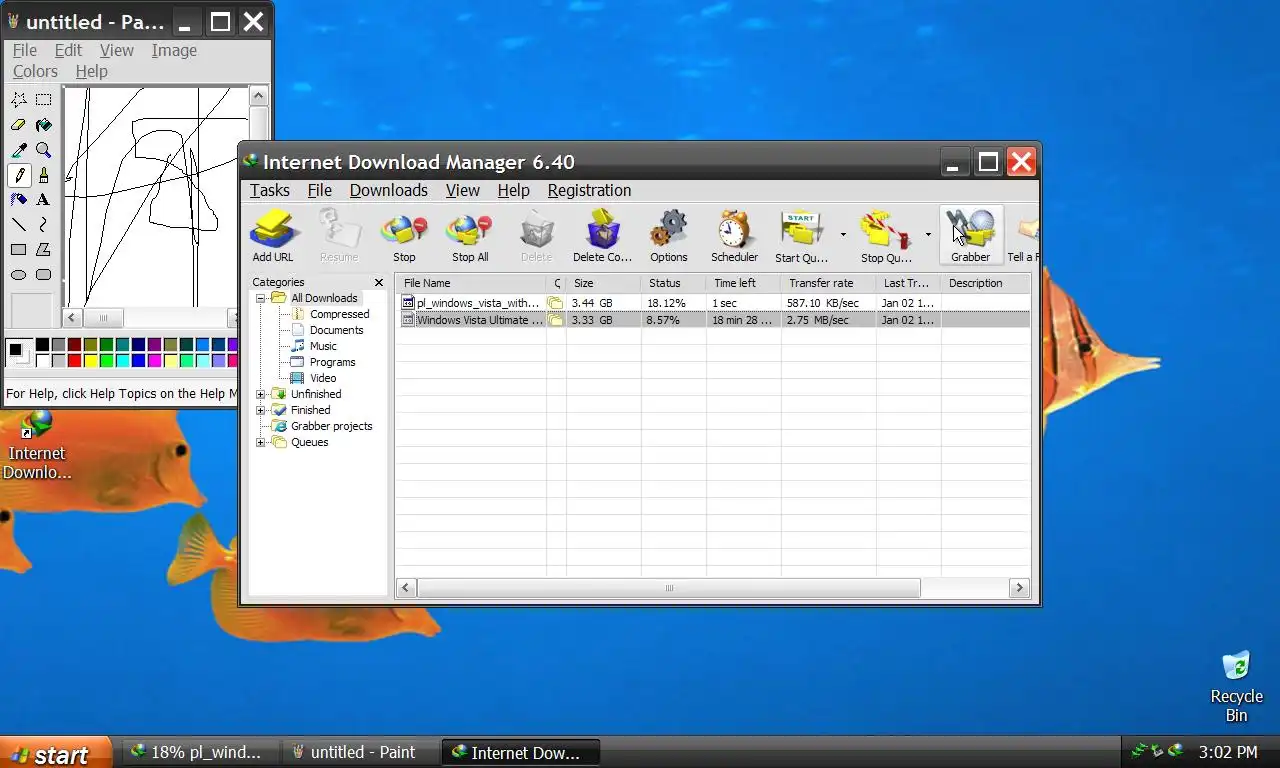Screen dimensions: 1280x768
Task: Open the Scheduler clock icon
Action: (x=734, y=236)
